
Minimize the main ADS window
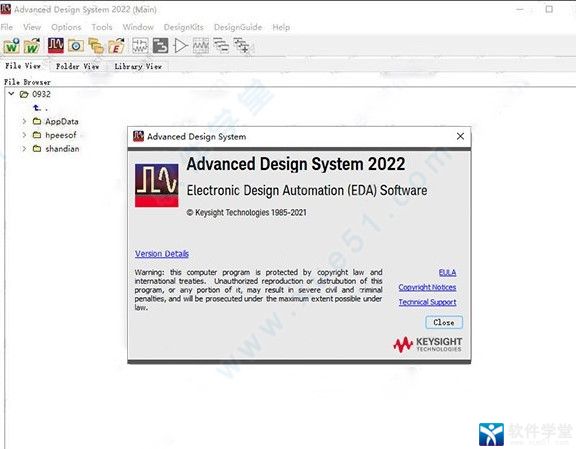click(x=519, y=9)
